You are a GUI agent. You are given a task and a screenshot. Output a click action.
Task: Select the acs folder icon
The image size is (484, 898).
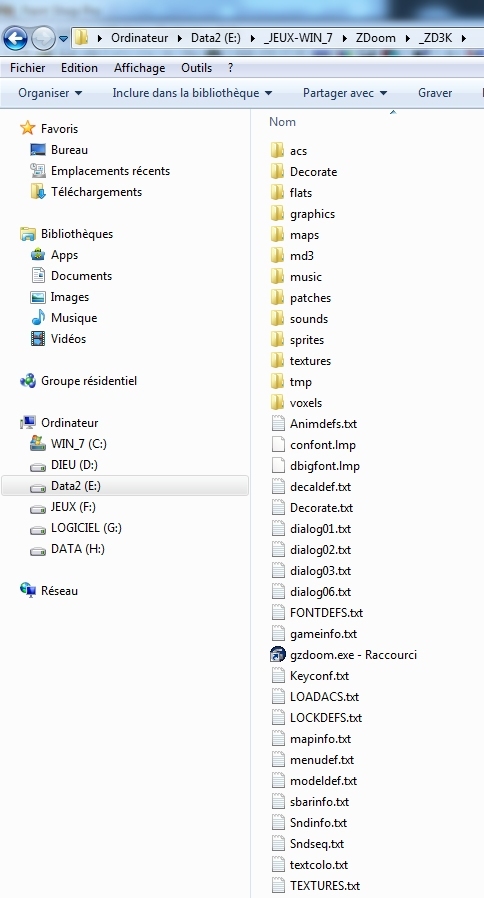pos(278,151)
